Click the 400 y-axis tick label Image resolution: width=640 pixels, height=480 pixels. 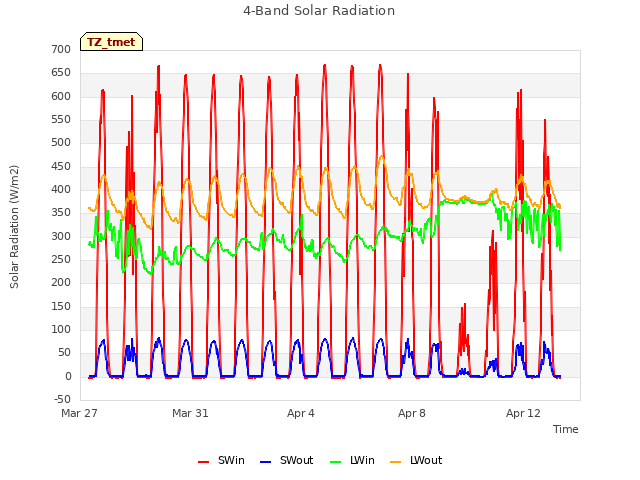point(61,190)
